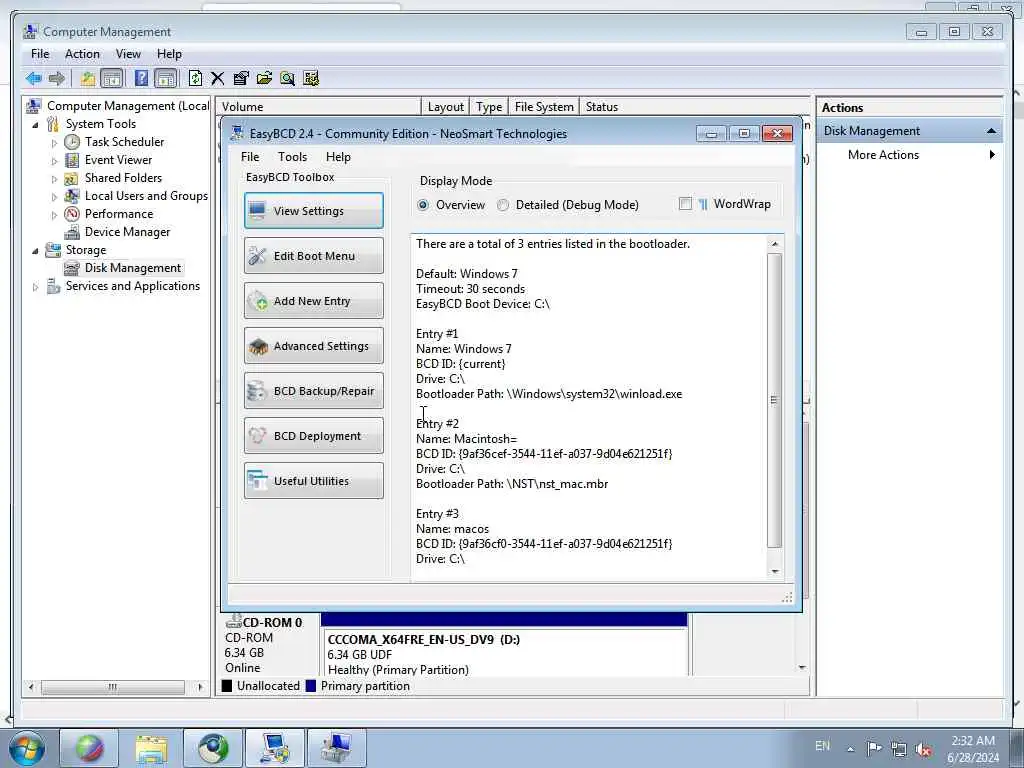Click the CD-ROM 0 disk label
1024x768 pixels.
(x=272, y=622)
